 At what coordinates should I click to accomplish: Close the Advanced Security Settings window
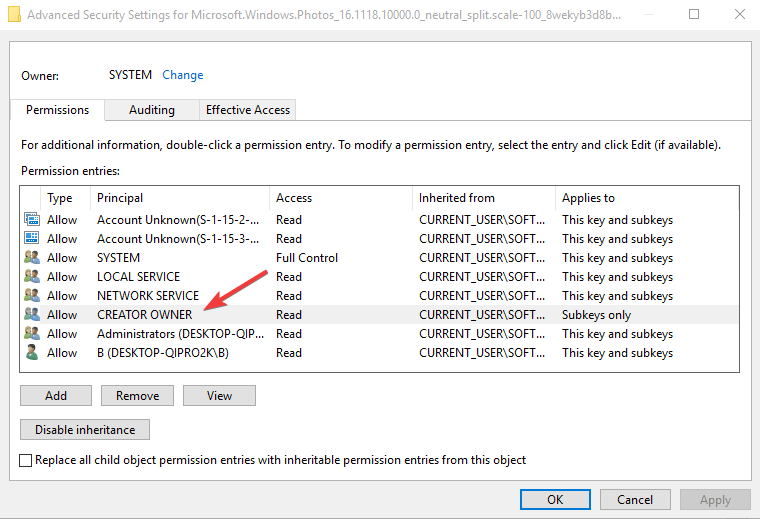click(x=740, y=14)
